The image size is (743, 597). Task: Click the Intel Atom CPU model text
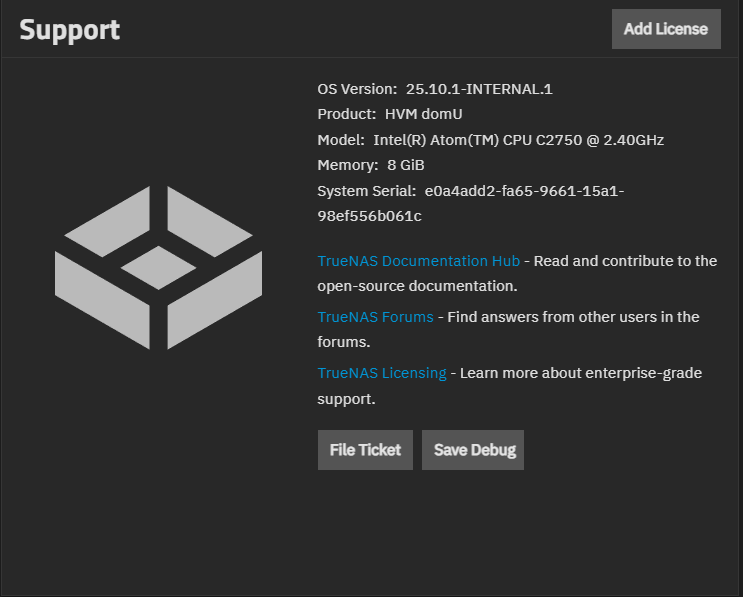pos(518,140)
